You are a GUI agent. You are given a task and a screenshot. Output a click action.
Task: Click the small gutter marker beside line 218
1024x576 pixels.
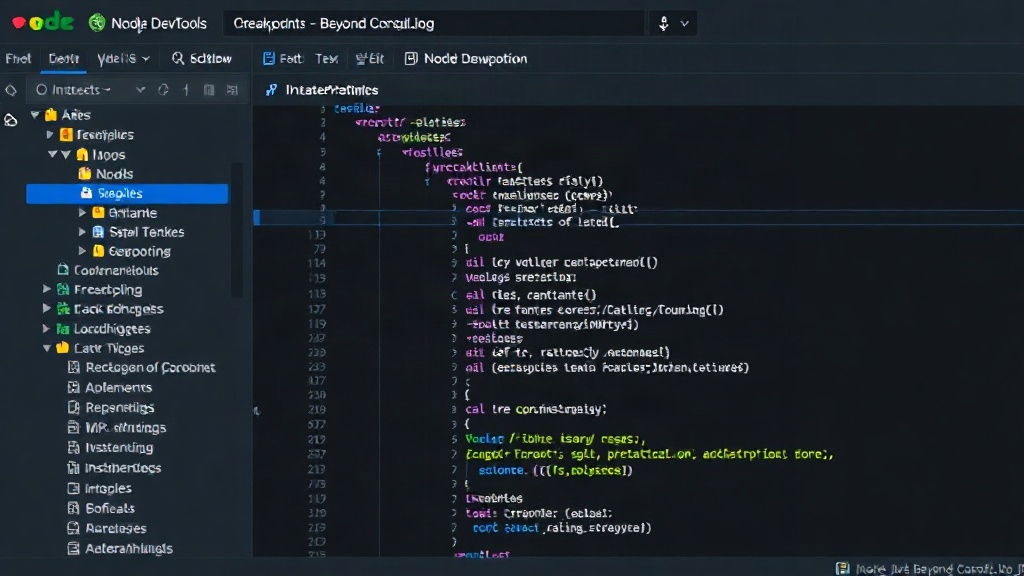(x=257, y=411)
